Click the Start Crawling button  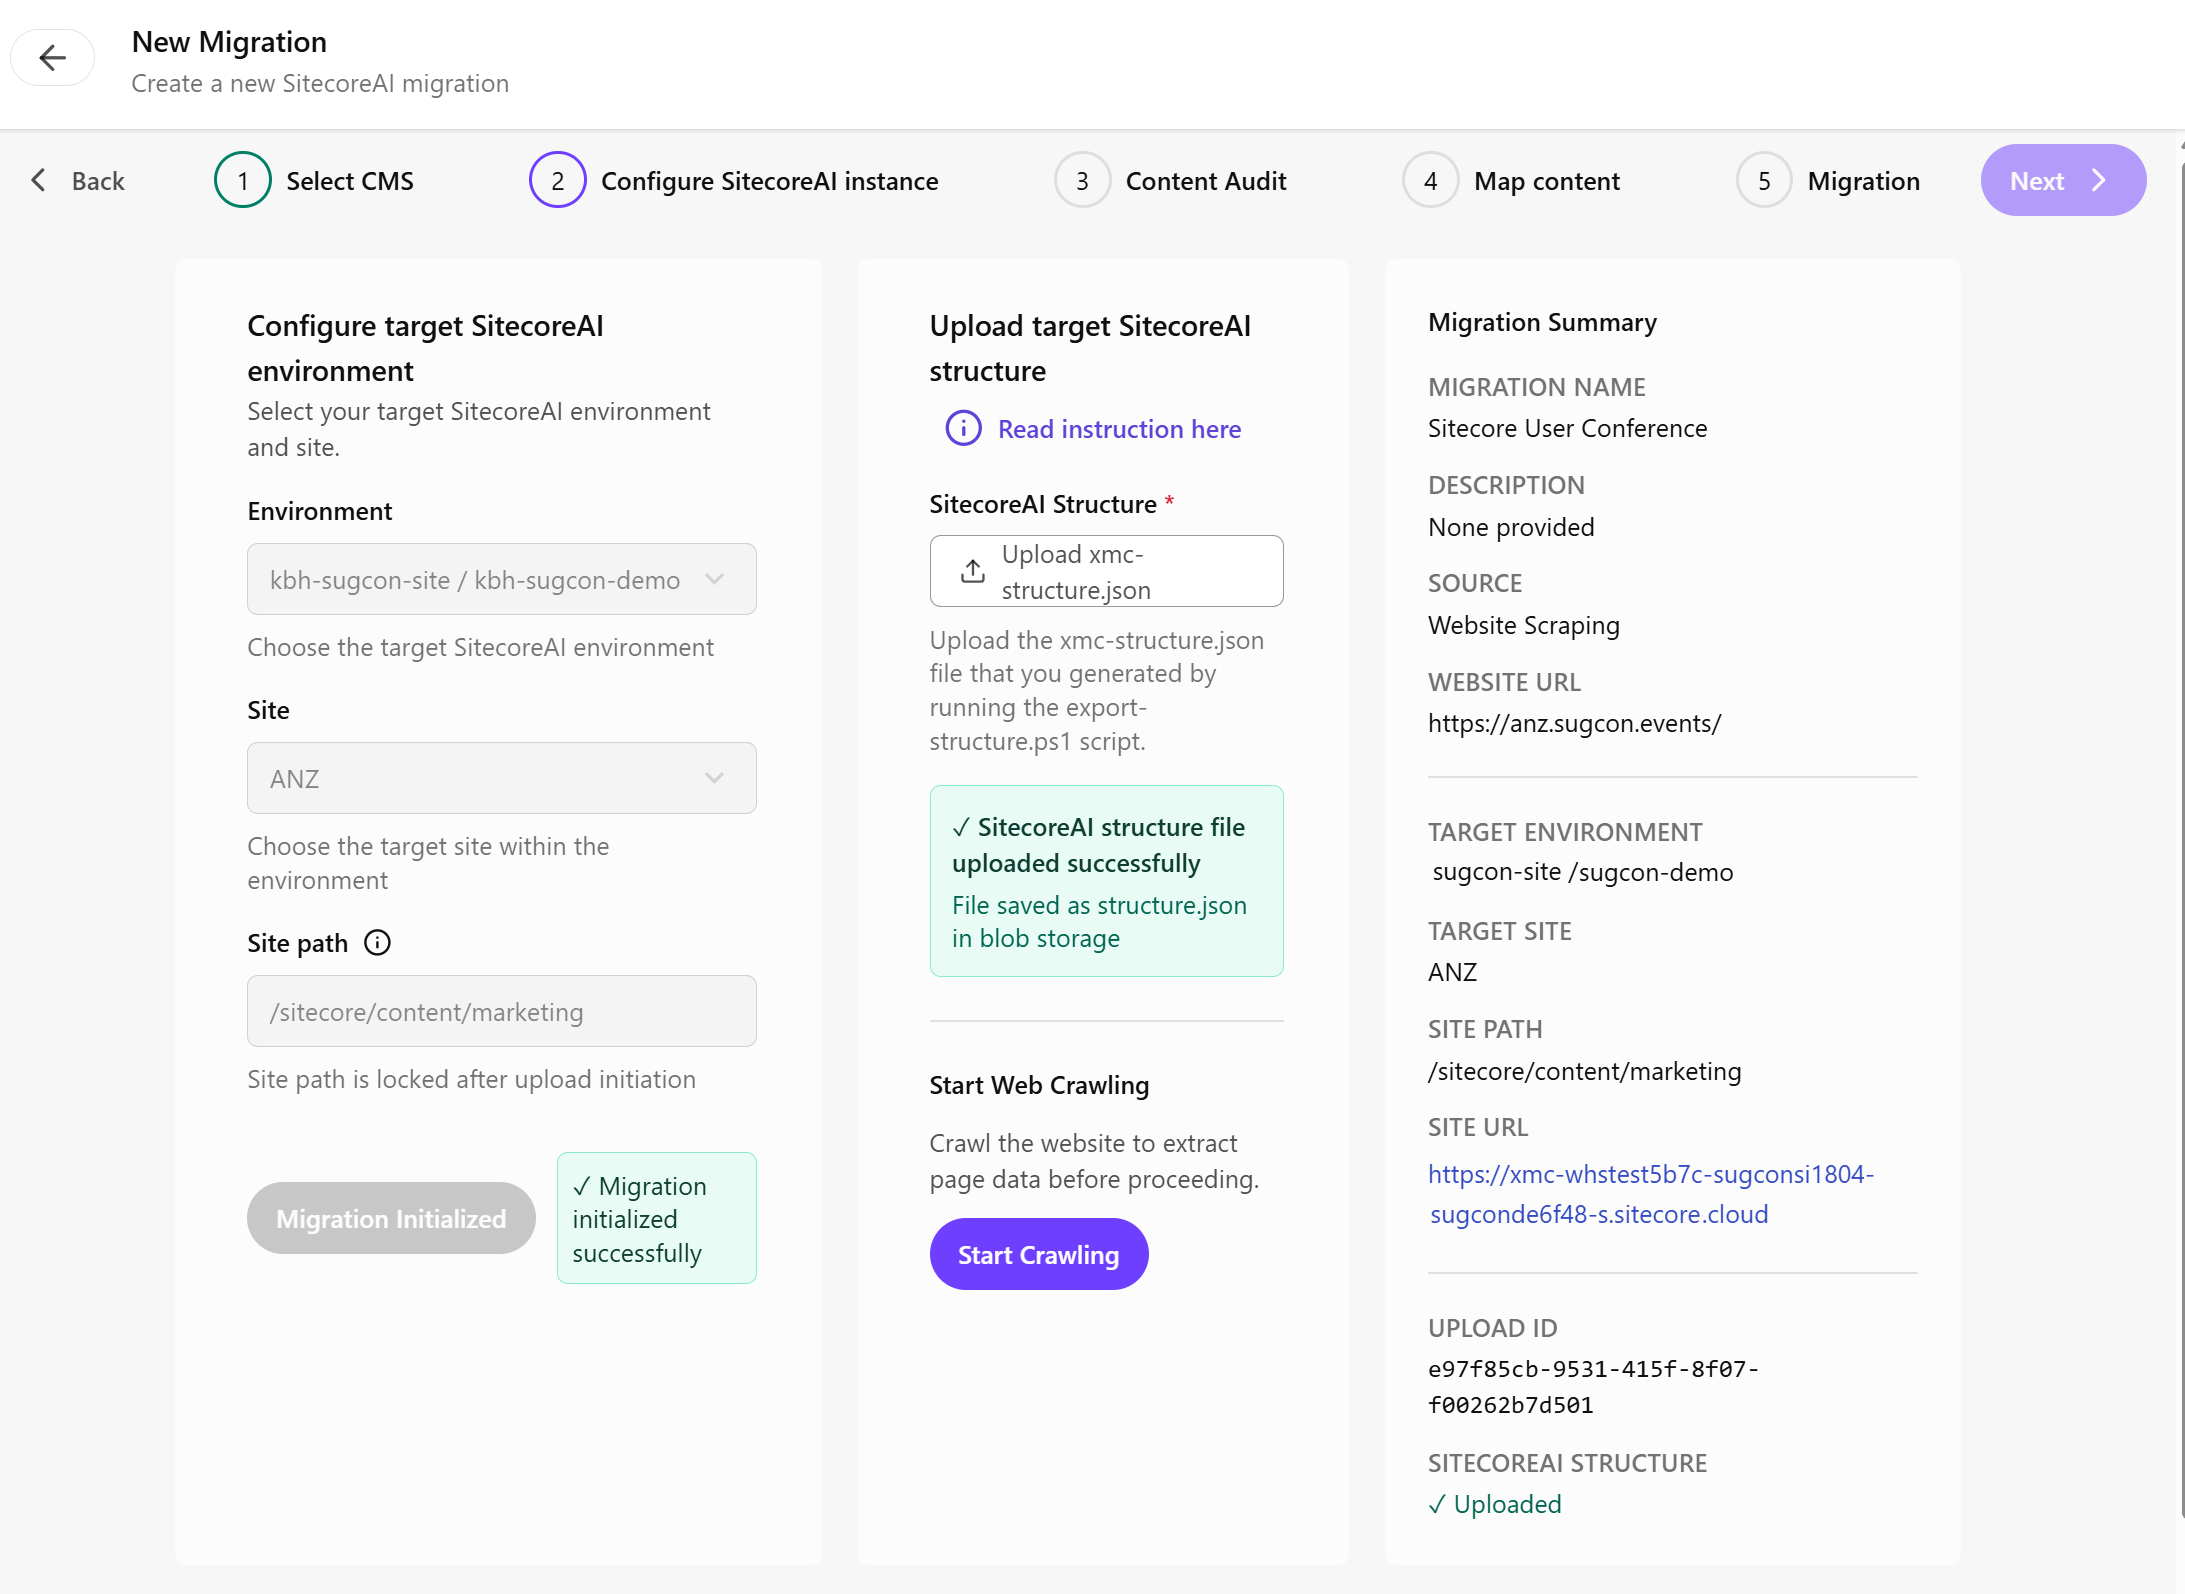point(1038,1255)
